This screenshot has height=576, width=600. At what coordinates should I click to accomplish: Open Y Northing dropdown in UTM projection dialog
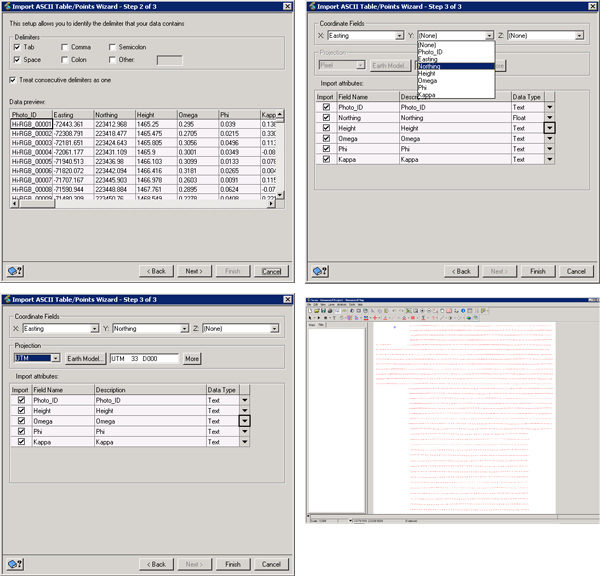tap(184, 328)
